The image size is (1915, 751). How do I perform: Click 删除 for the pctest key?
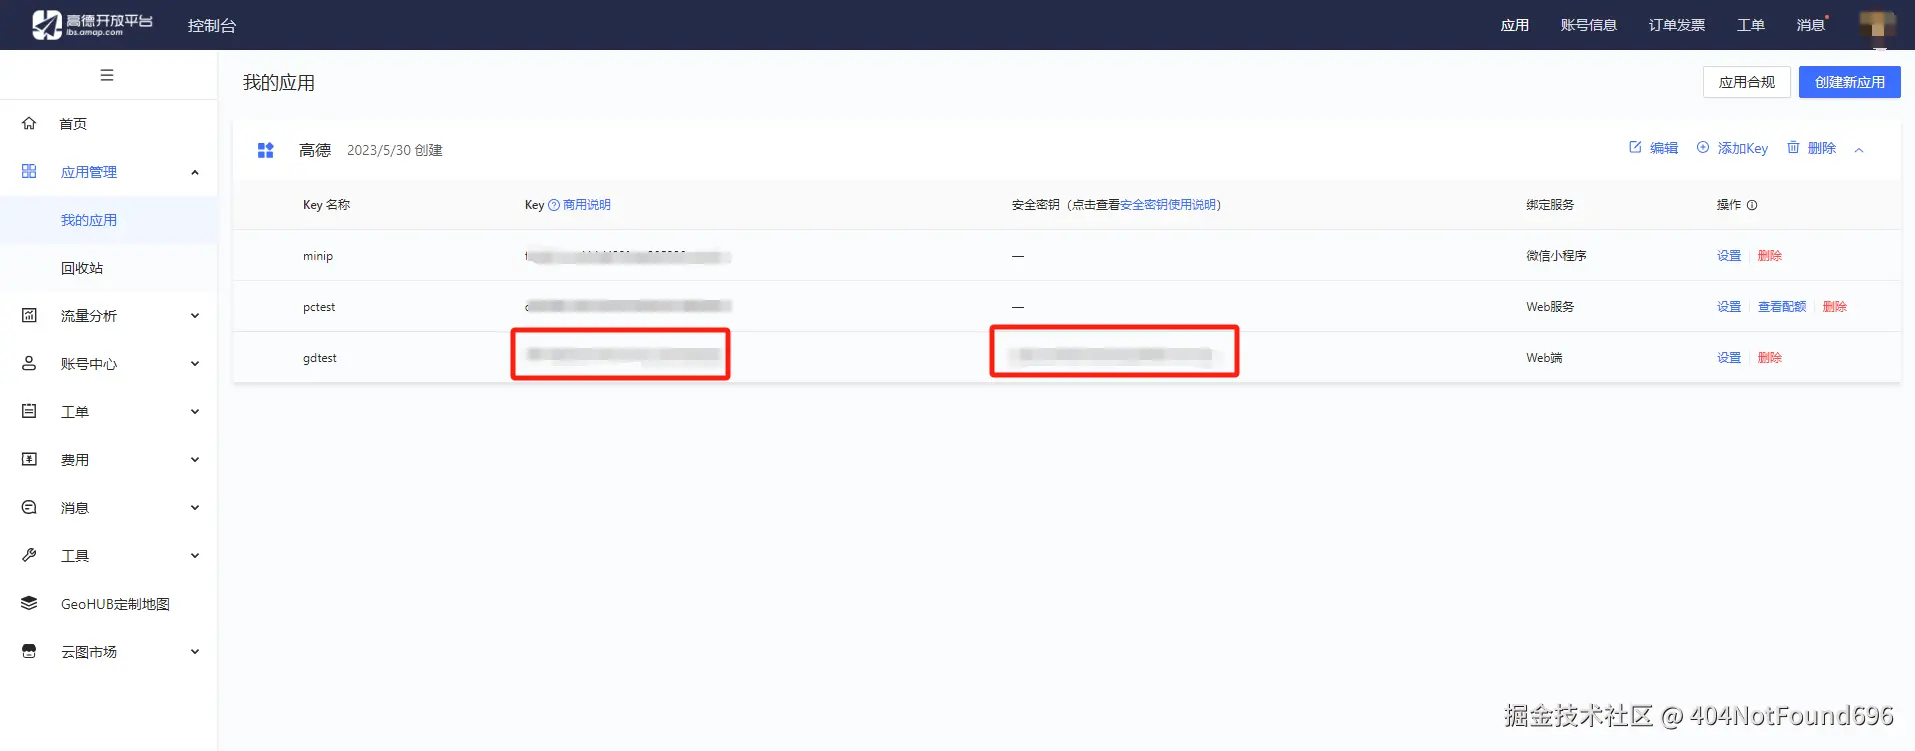[x=1835, y=307]
